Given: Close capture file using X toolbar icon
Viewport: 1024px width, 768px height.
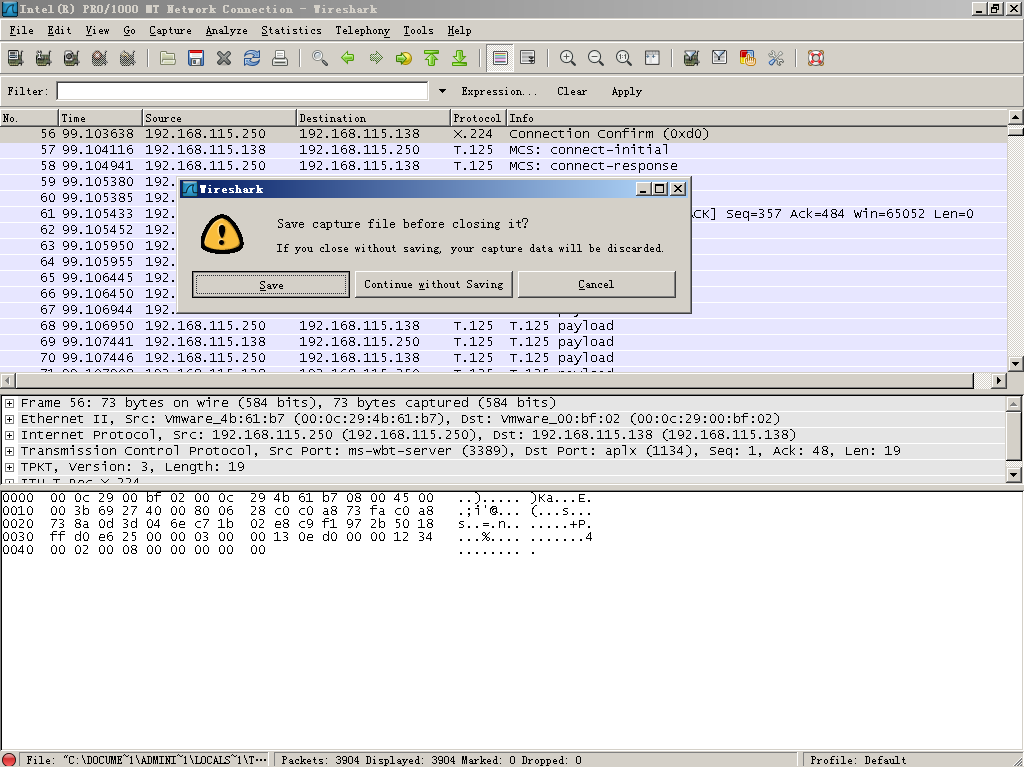Looking at the screenshot, I should [x=224, y=58].
